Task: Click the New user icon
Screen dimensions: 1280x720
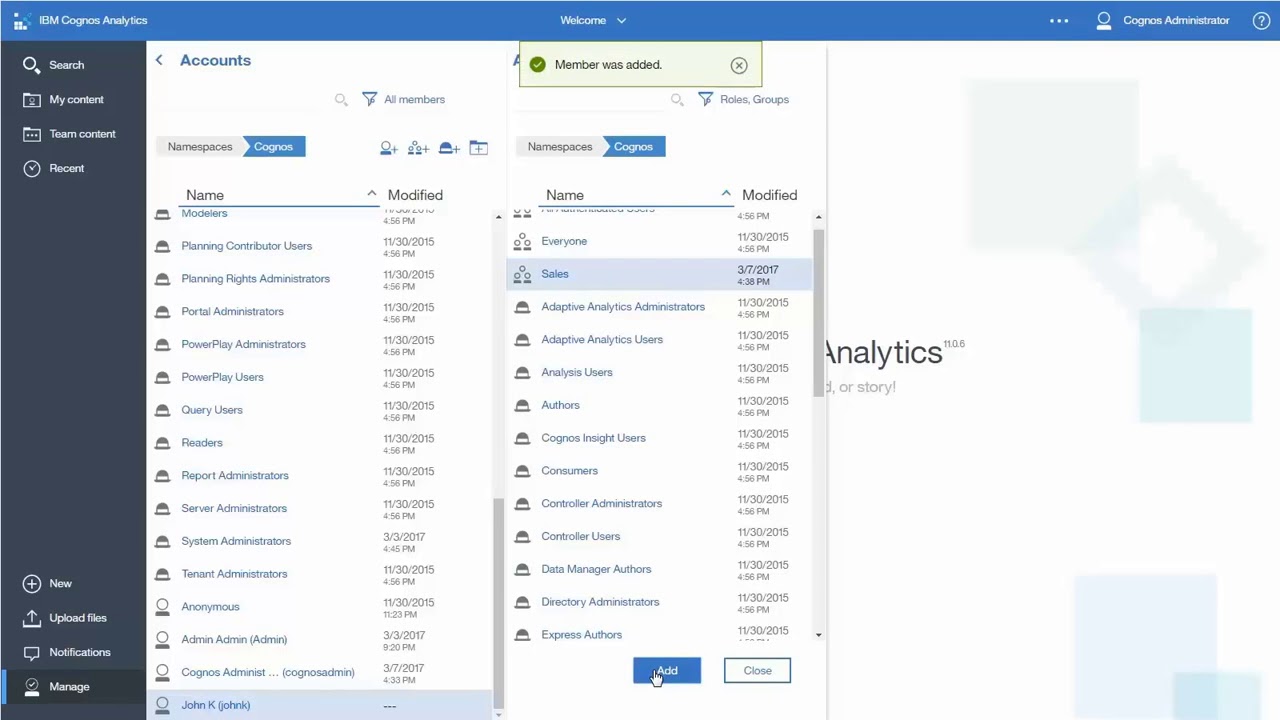Action: click(x=389, y=148)
